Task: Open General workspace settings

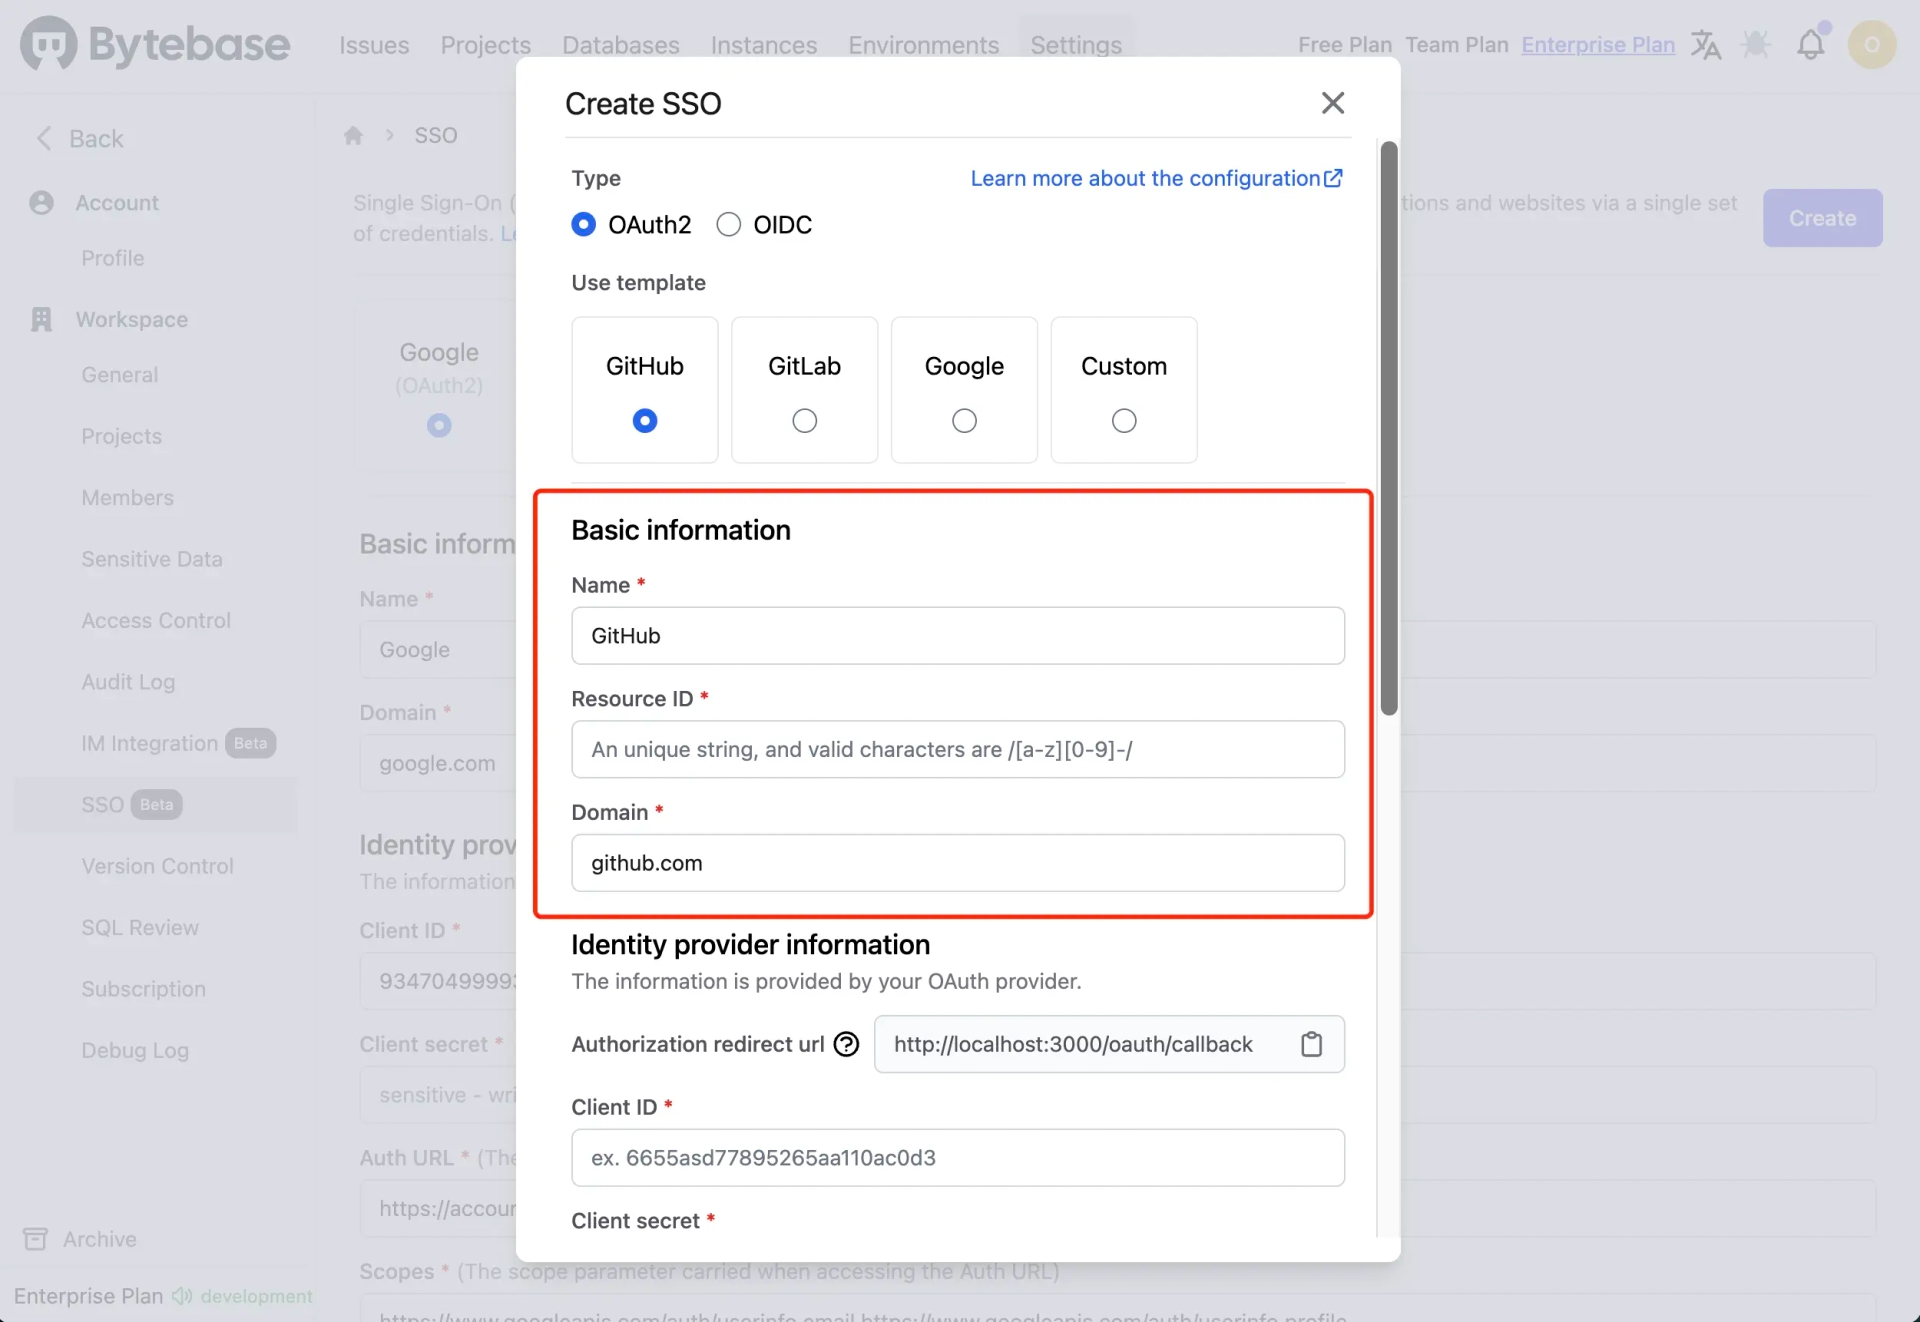Action: (x=120, y=375)
